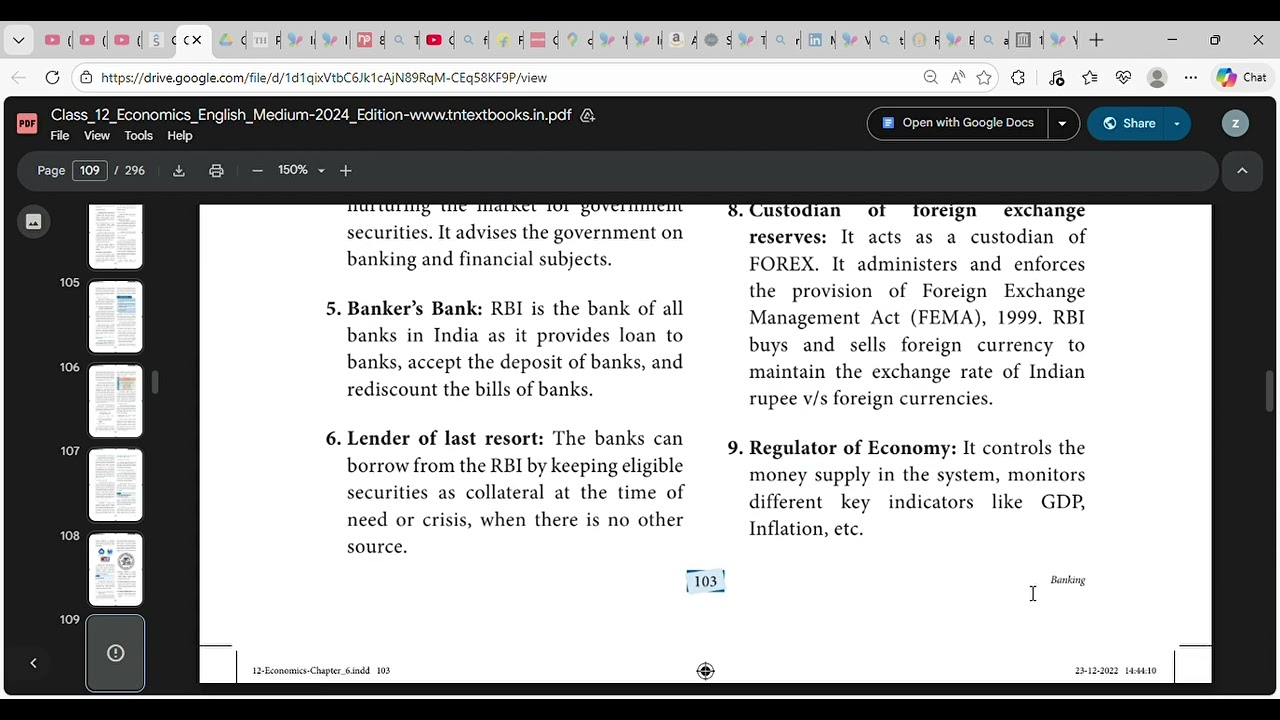
Task: Click the 'Banker's Bank:' heading
Action: [414, 309]
